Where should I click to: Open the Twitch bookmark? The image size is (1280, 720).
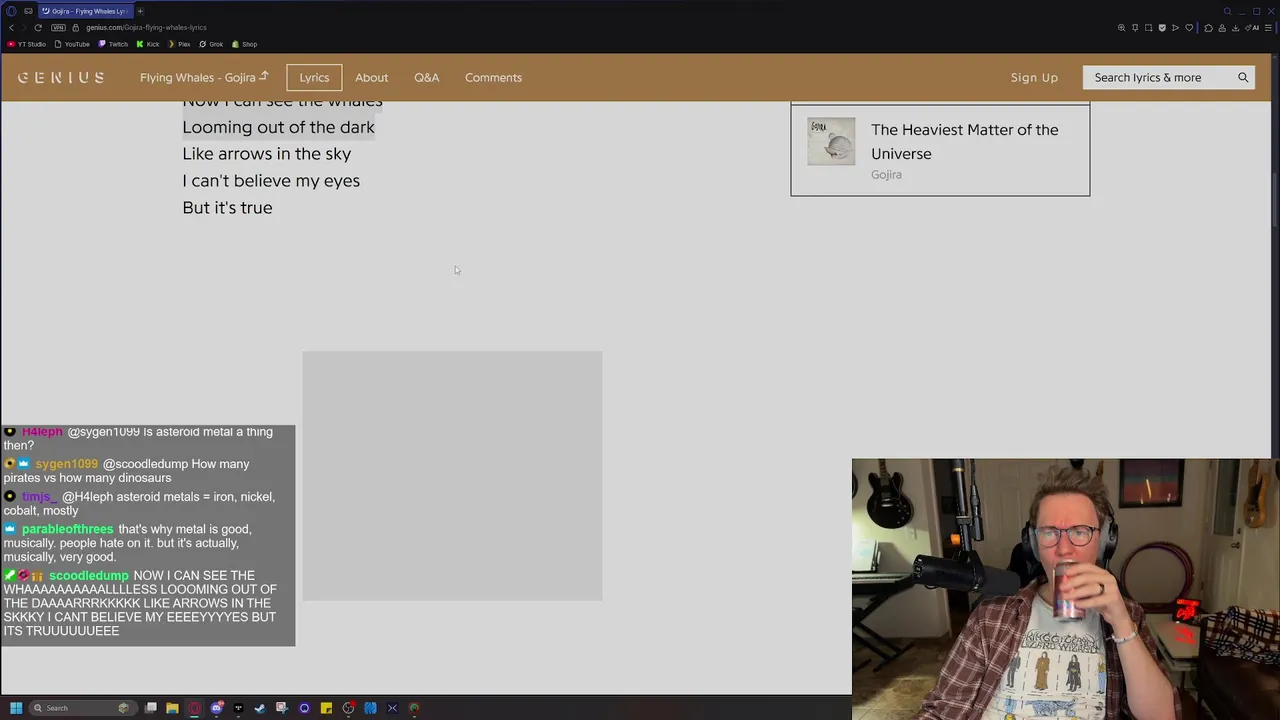113,44
